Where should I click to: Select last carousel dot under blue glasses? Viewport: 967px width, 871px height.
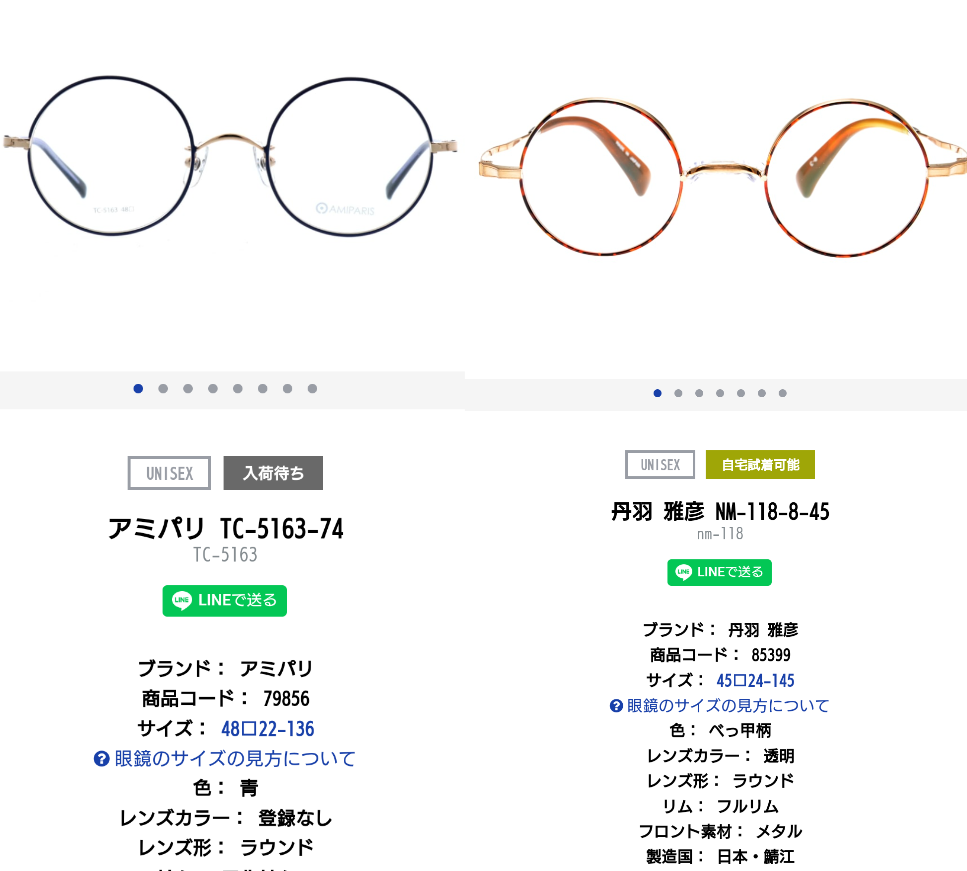(312, 389)
